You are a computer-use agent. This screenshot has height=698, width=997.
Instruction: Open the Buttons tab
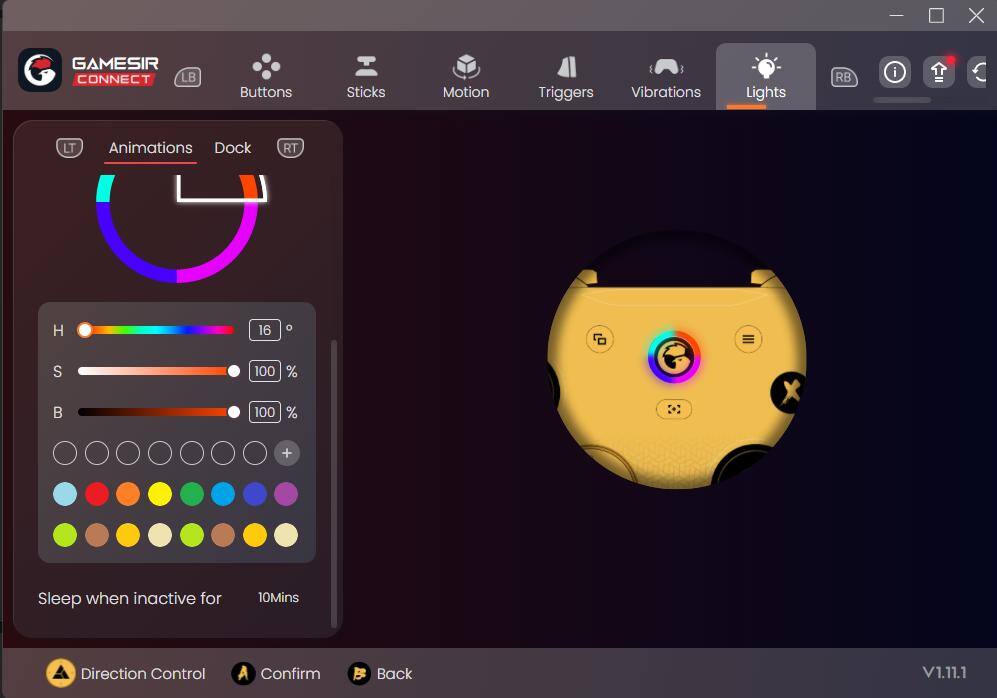click(266, 78)
